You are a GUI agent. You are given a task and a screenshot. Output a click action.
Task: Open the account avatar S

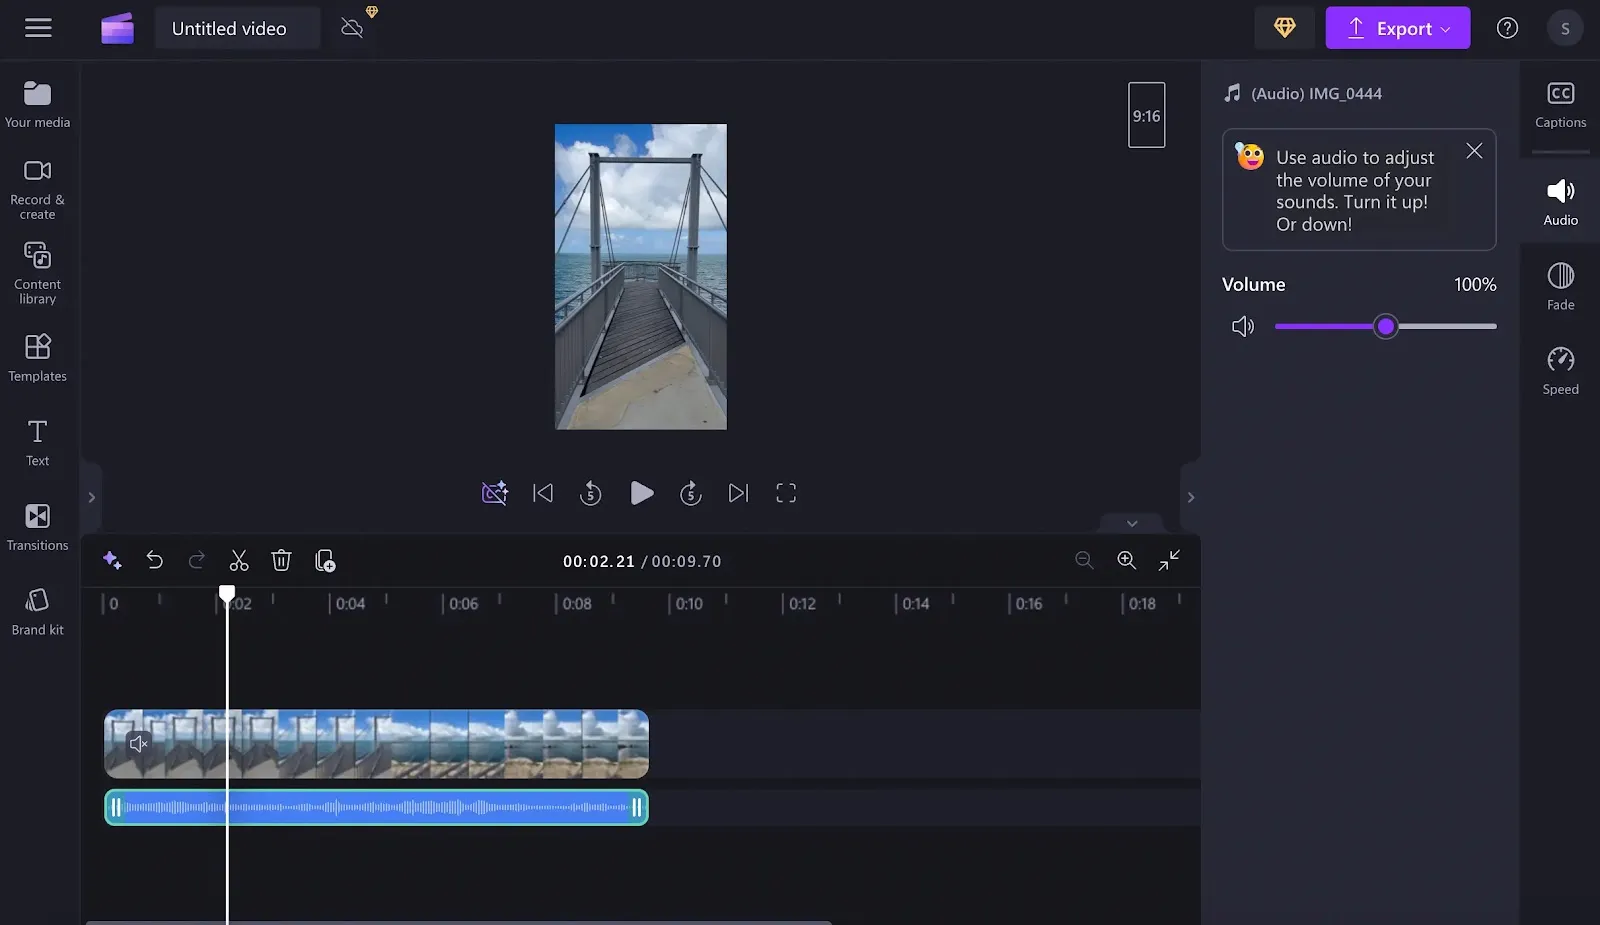coord(1565,28)
